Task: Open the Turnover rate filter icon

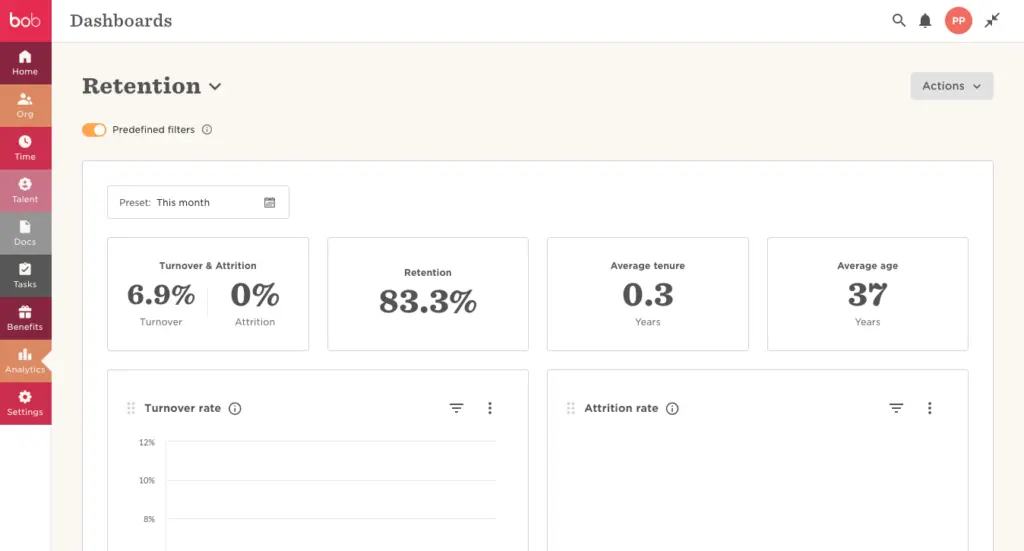Action: tap(456, 408)
